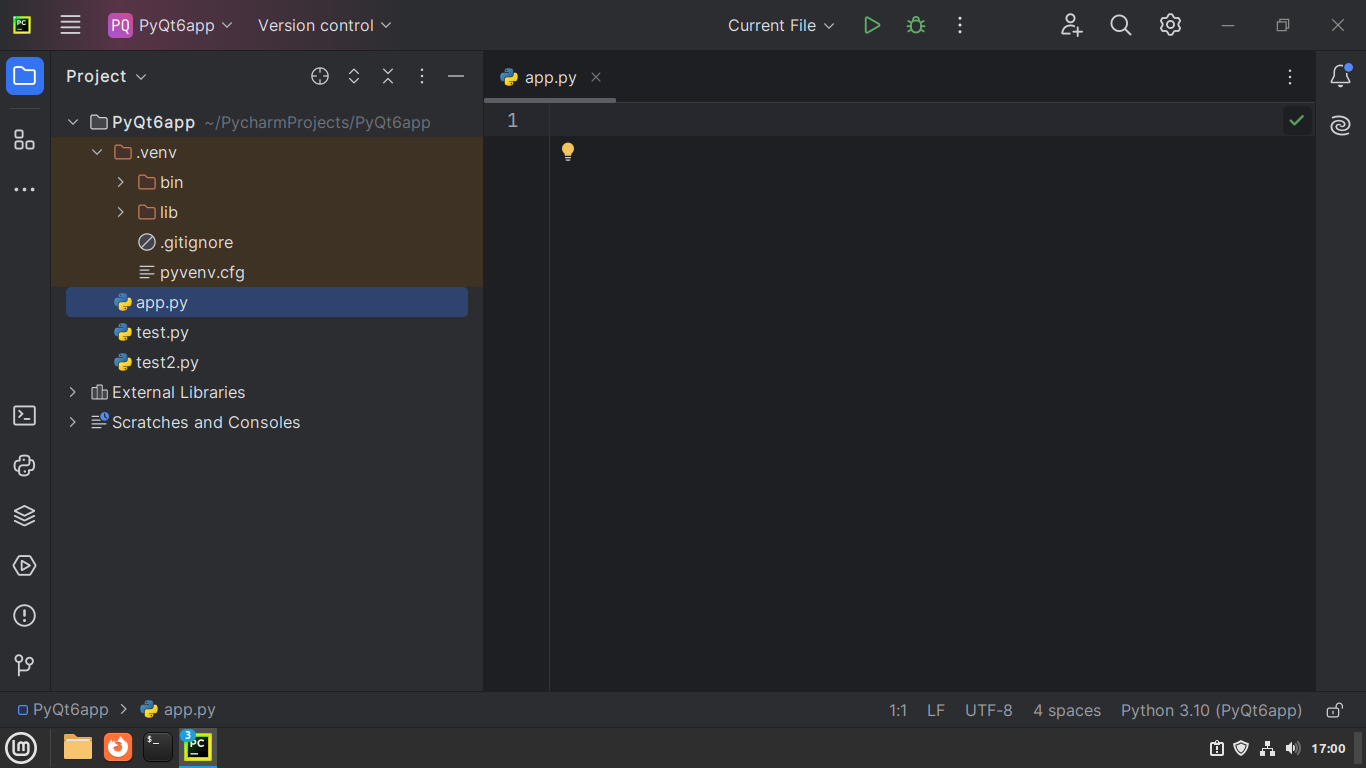Expand the bin folder
The width and height of the screenshot is (1366, 768).
(121, 182)
